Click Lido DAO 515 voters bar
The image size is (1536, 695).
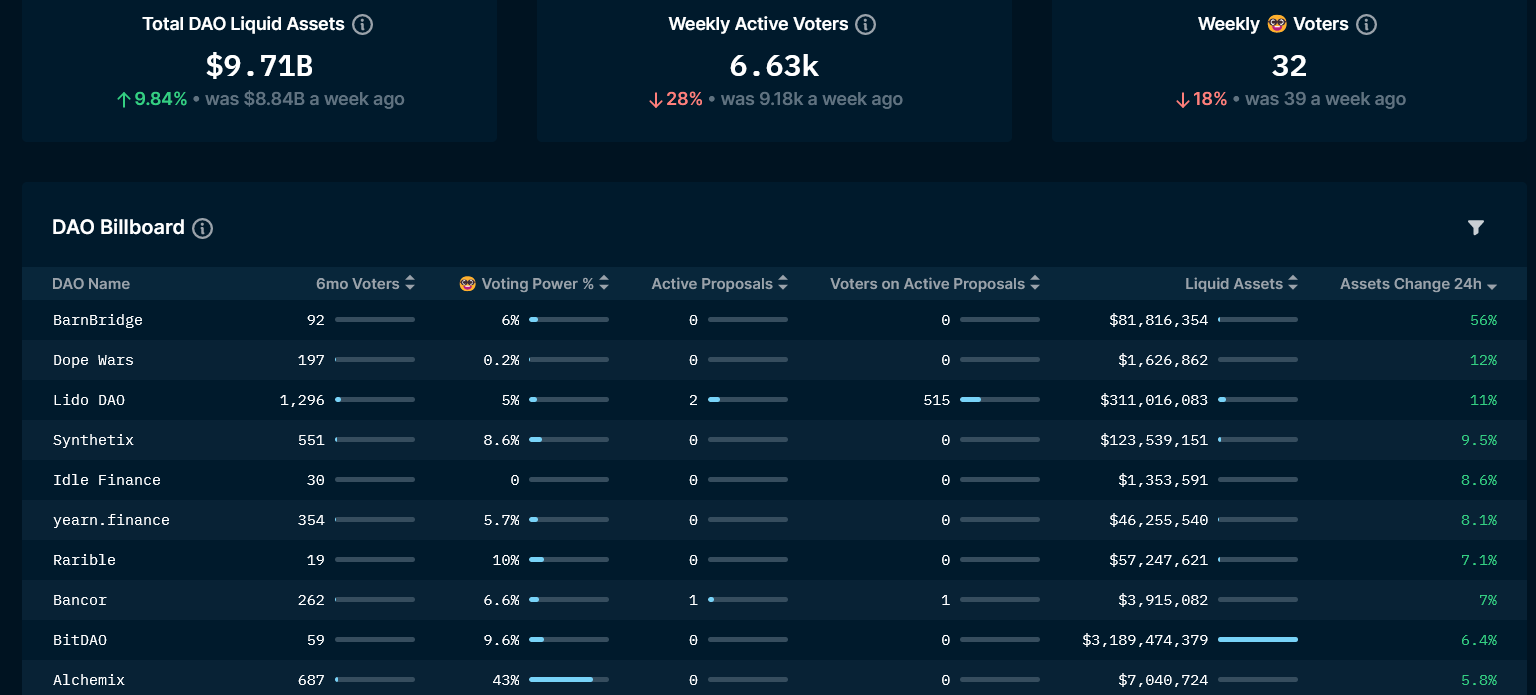pos(1000,399)
